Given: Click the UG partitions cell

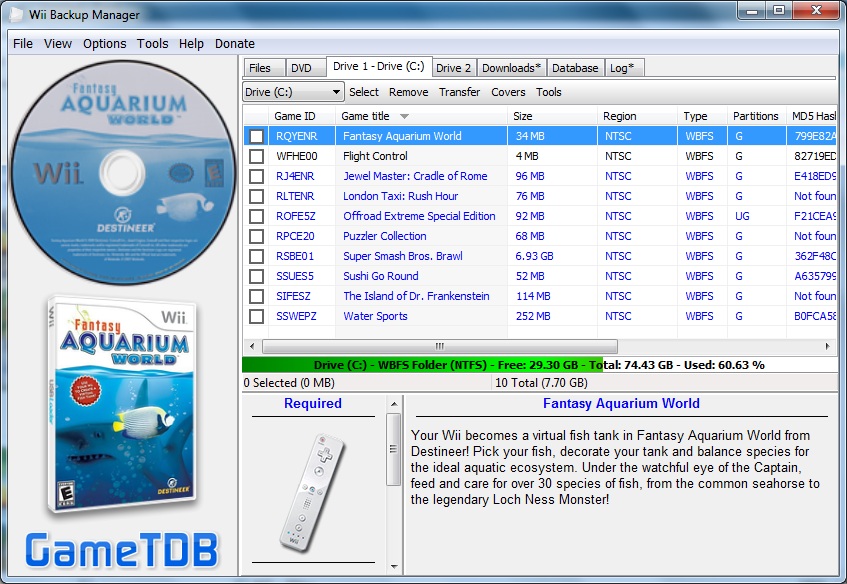Looking at the screenshot, I should point(742,216).
